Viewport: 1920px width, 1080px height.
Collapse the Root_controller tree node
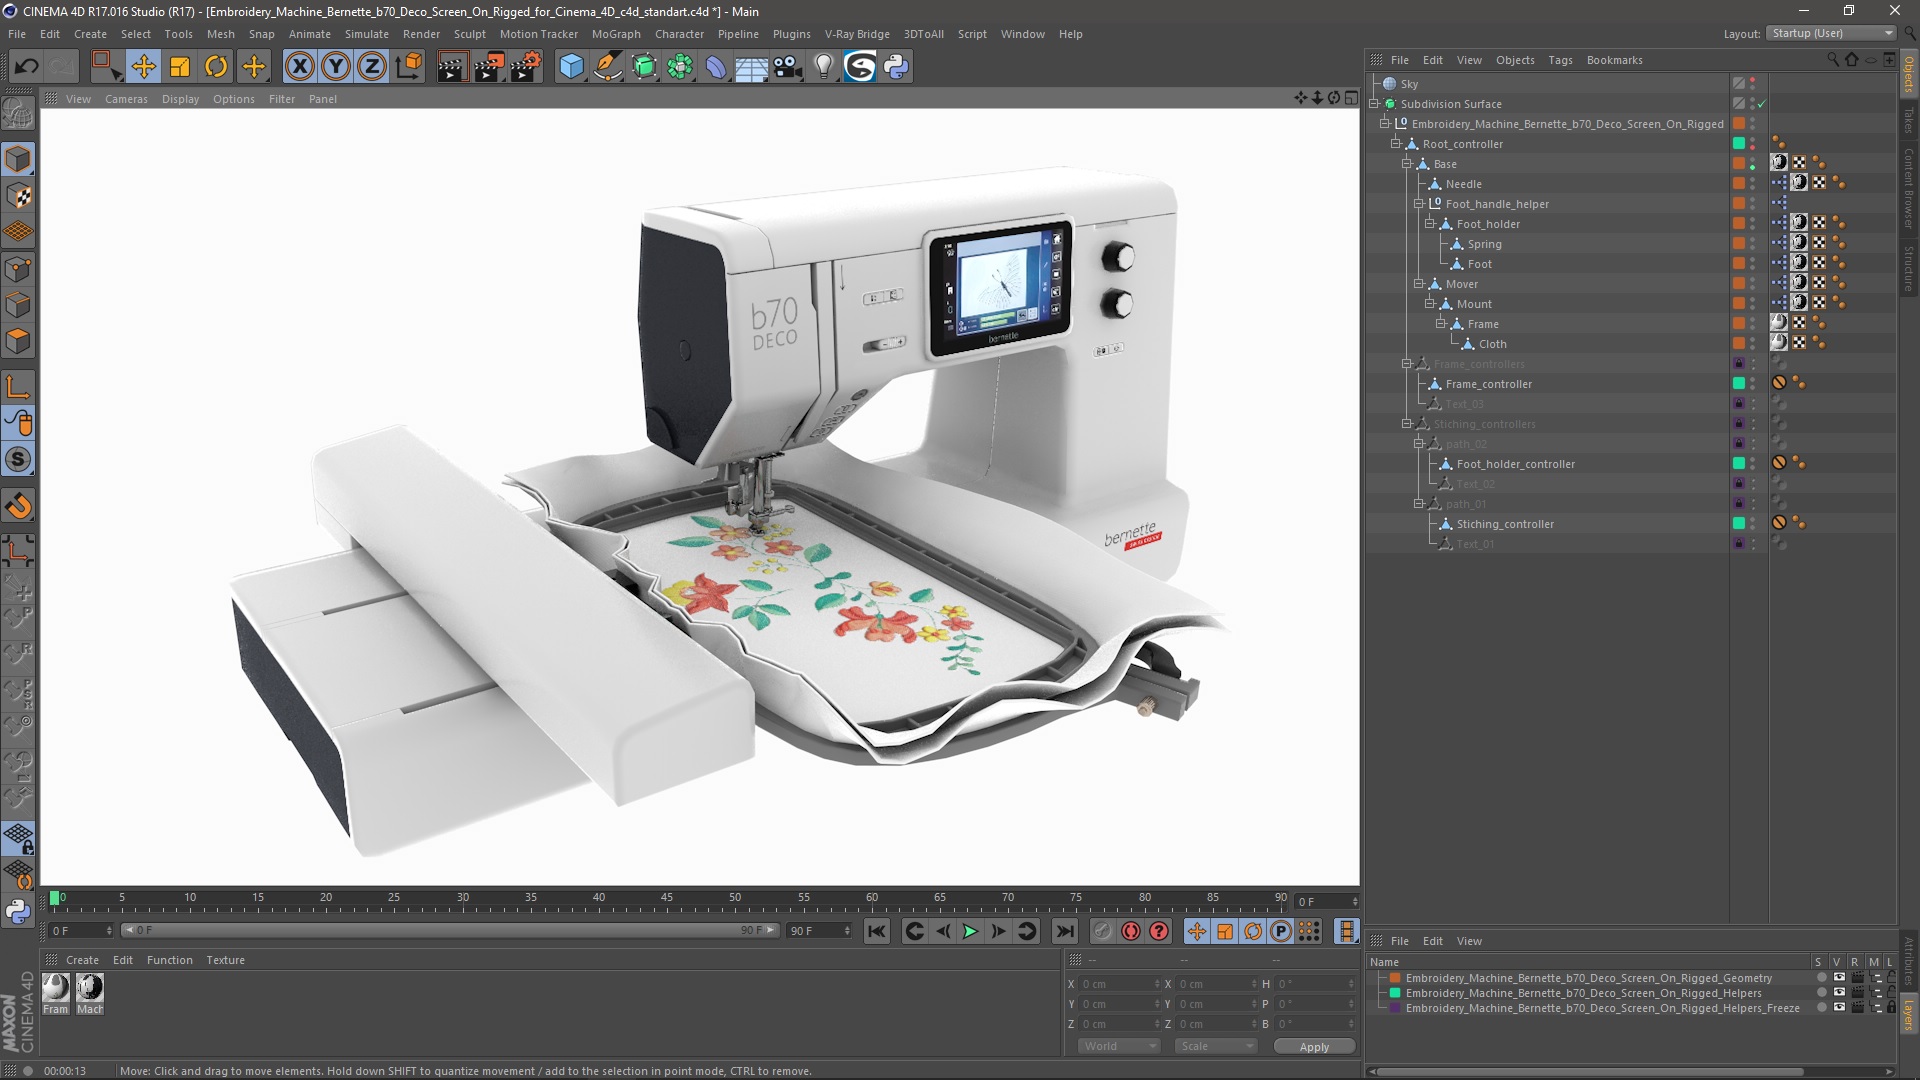coord(1396,144)
